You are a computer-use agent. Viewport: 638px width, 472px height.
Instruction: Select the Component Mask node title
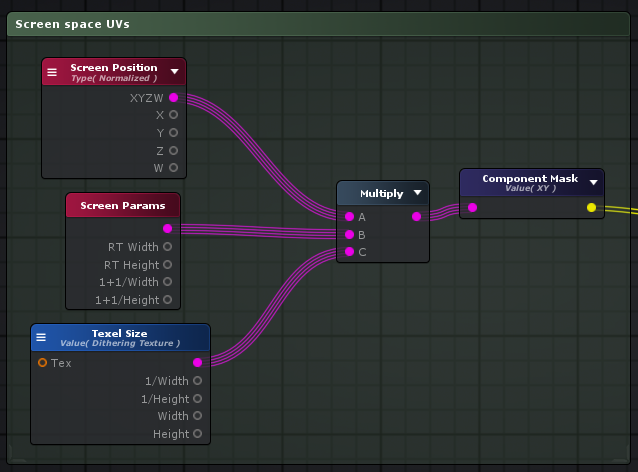pos(530,178)
